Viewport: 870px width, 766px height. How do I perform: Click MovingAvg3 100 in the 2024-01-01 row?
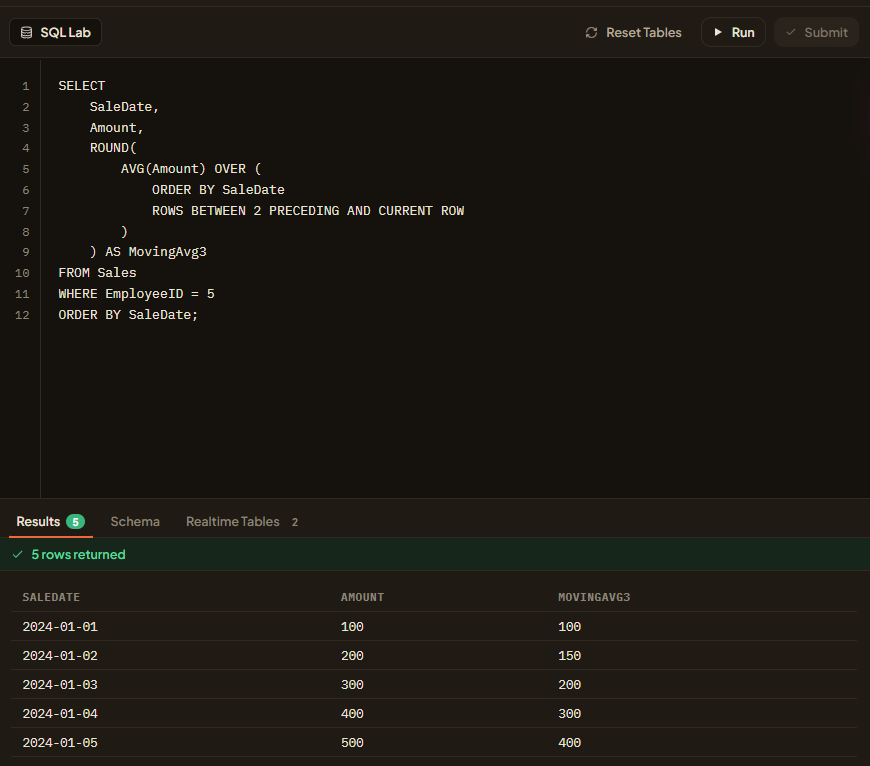coord(570,627)
